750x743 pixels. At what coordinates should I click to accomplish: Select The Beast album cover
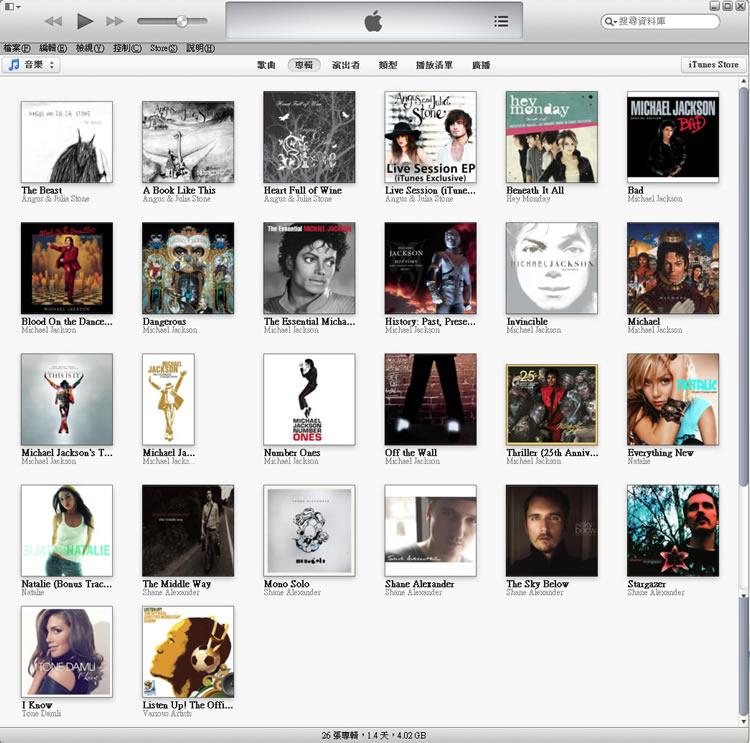[x=67, y=142]
